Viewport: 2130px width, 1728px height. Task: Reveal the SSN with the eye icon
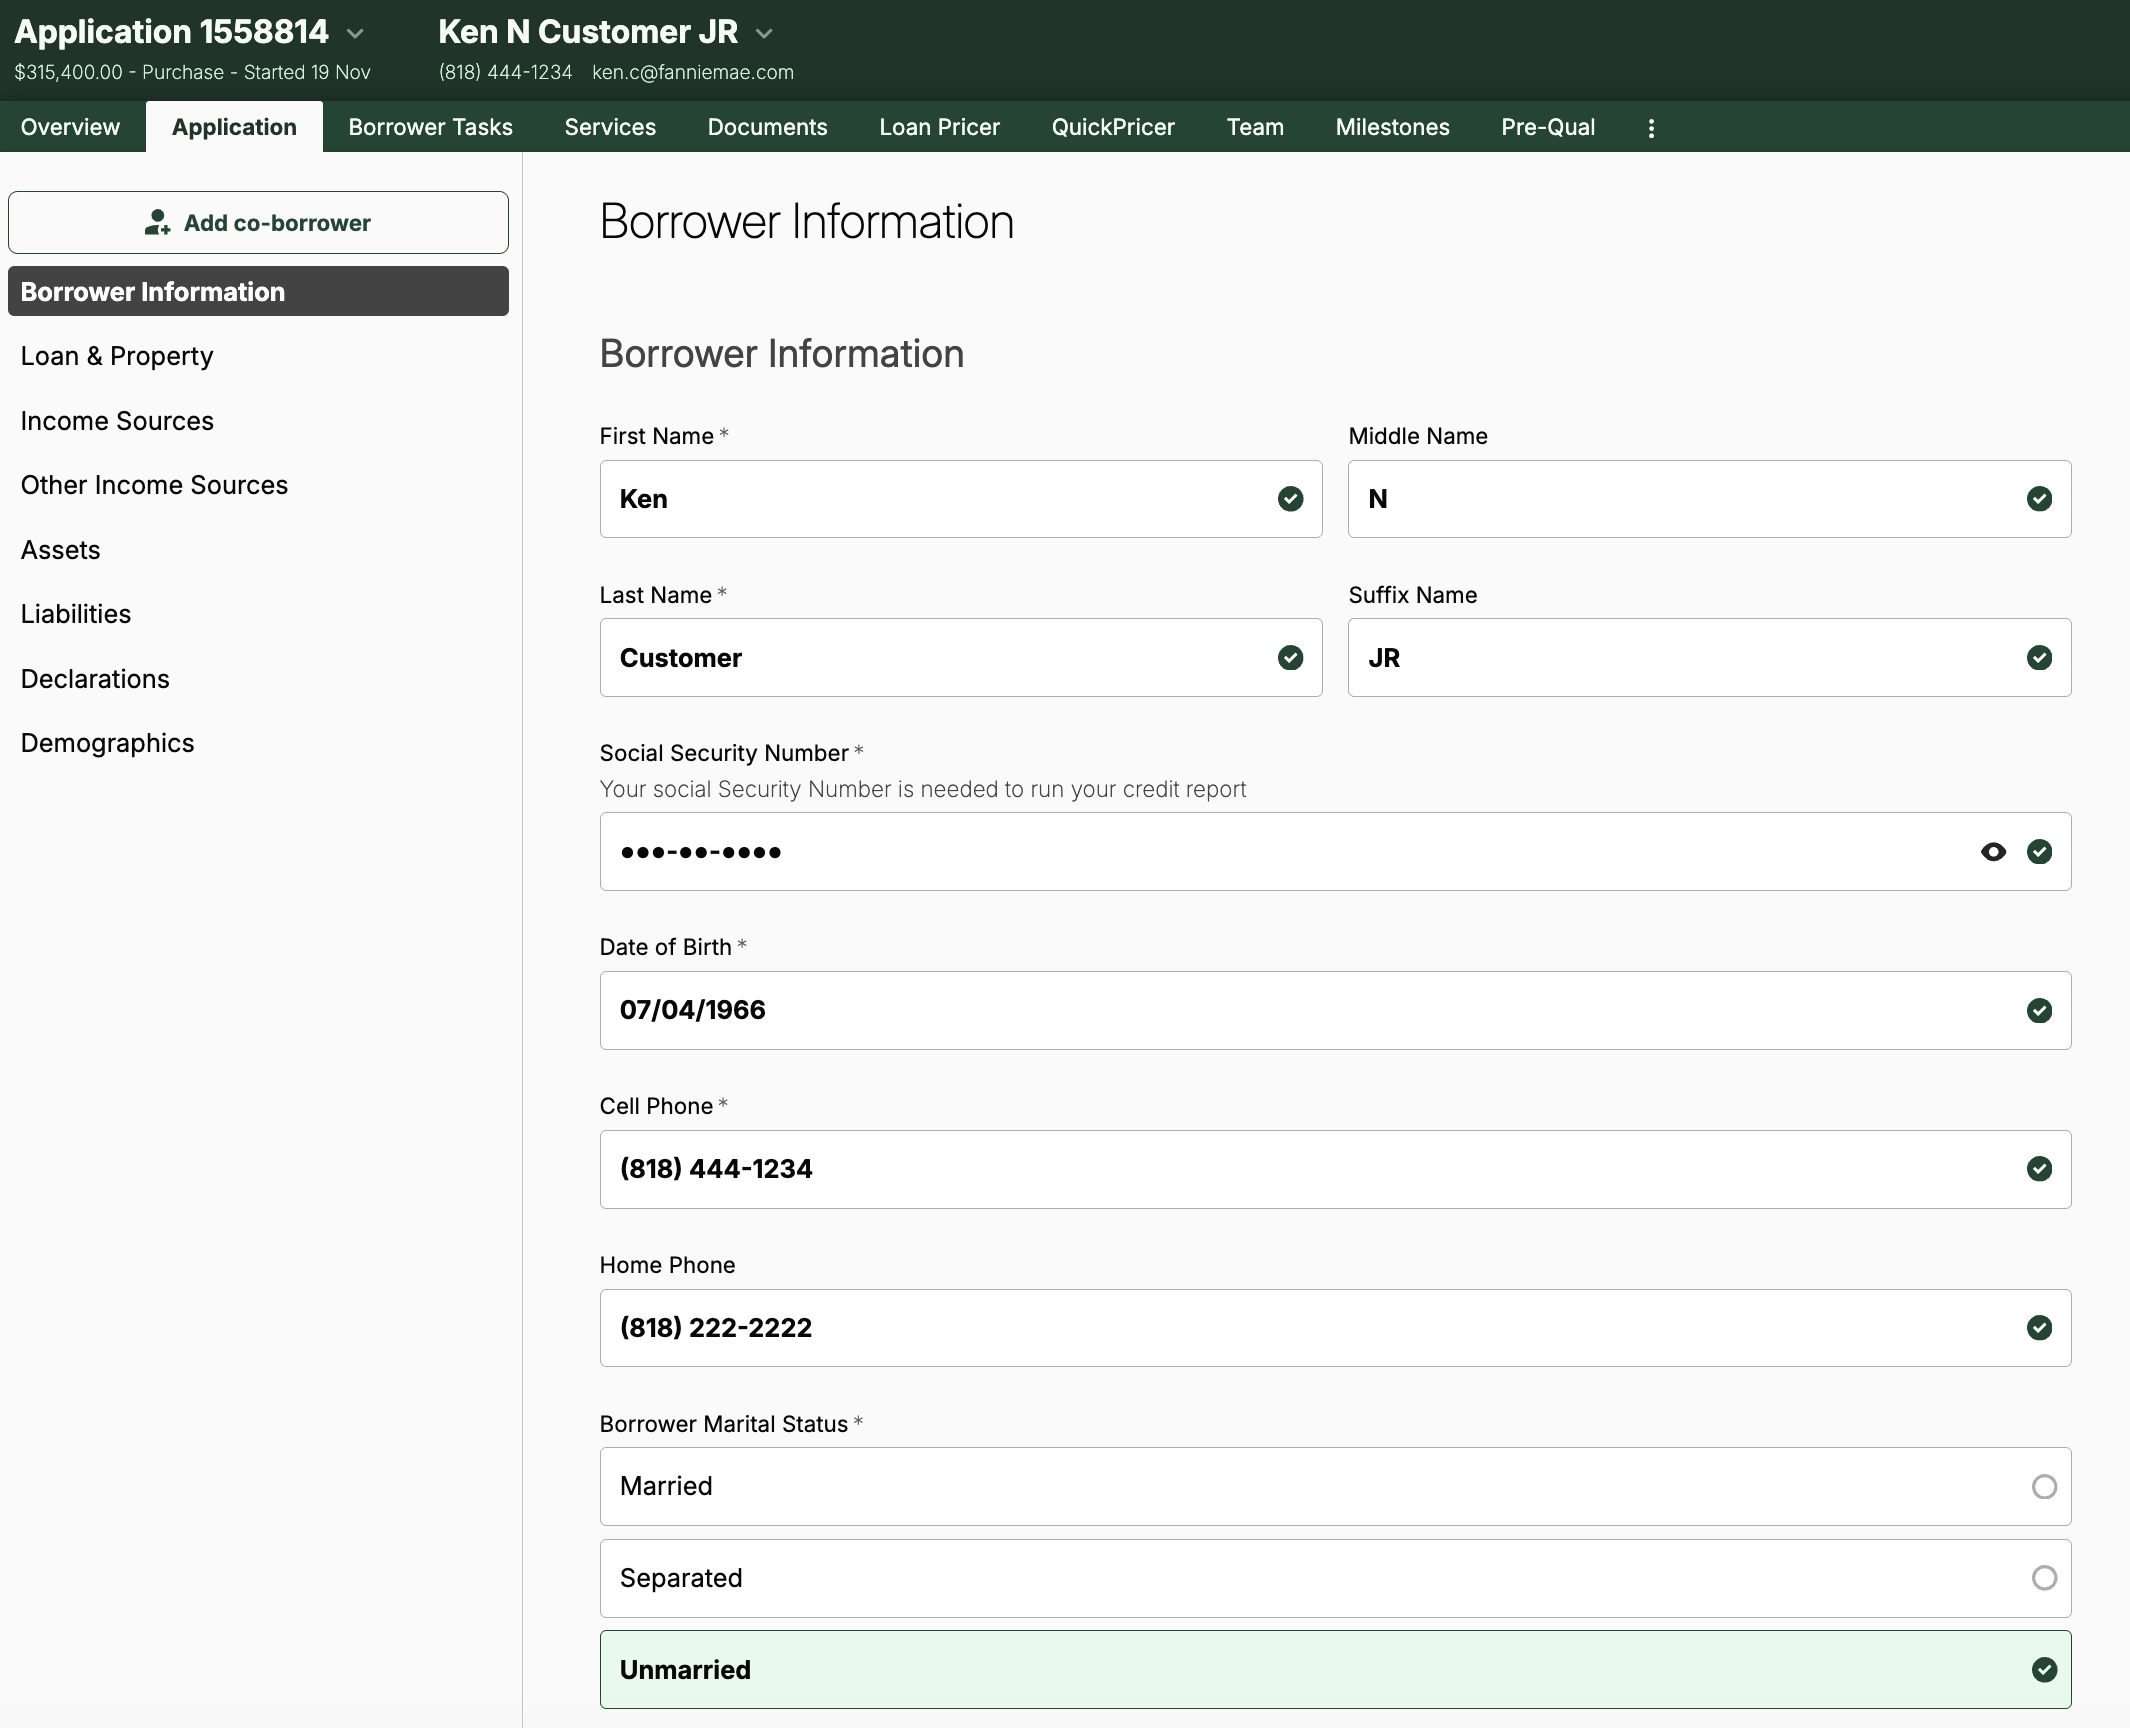pos(1993,852)
